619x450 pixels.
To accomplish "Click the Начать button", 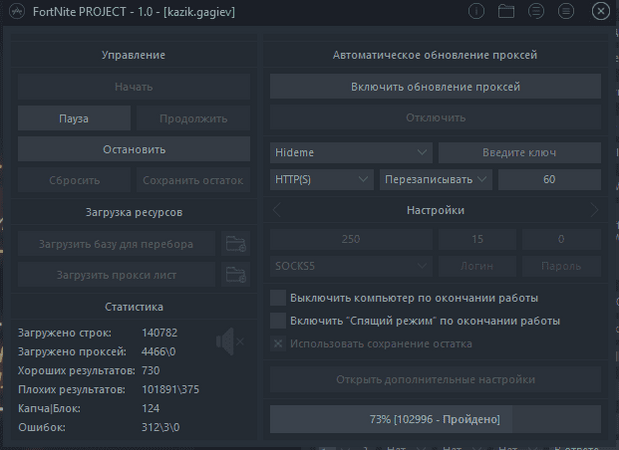I will click(x=134, y=86).
